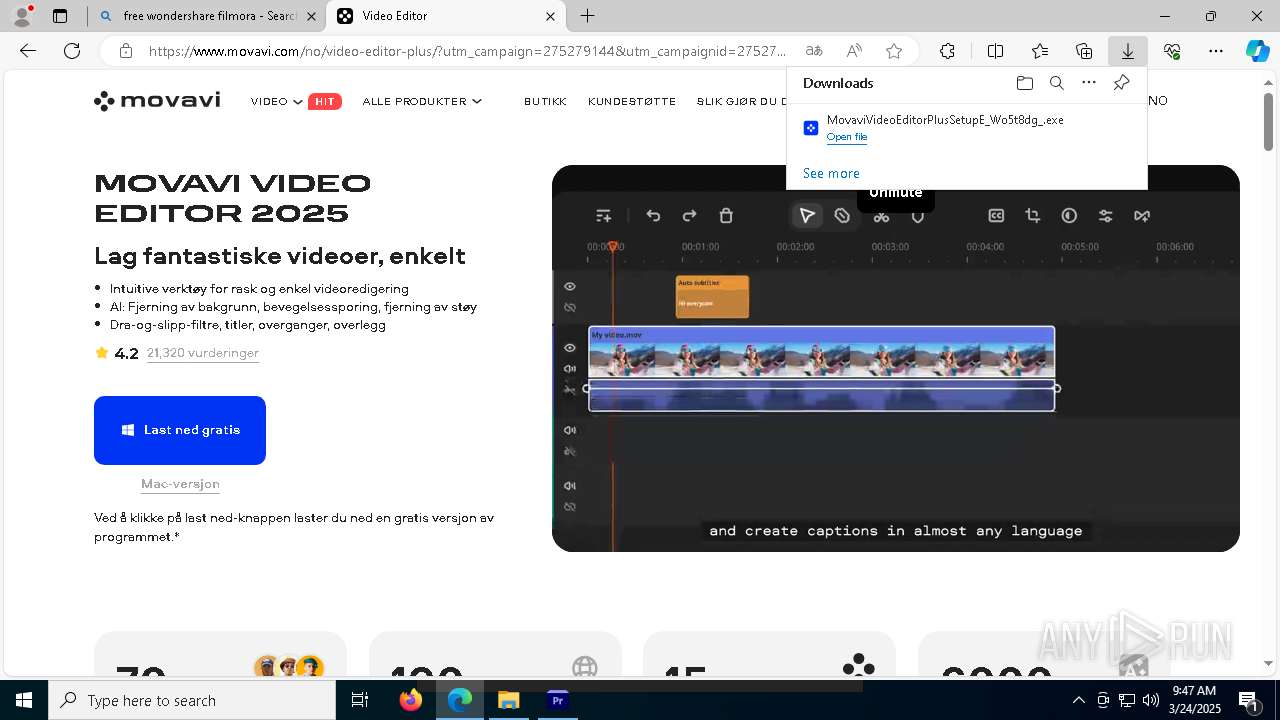Select the orange Auto subtitles clip
Image resolution: width=1280 pixels, height=720 pixels.
tap(712, 297)
